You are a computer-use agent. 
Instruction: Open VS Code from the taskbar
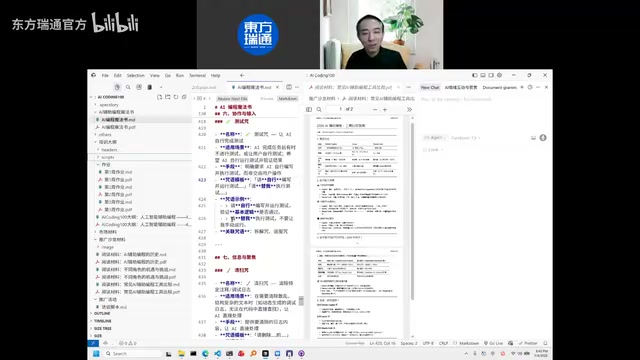pyautogui.click(x=217, y=353)
